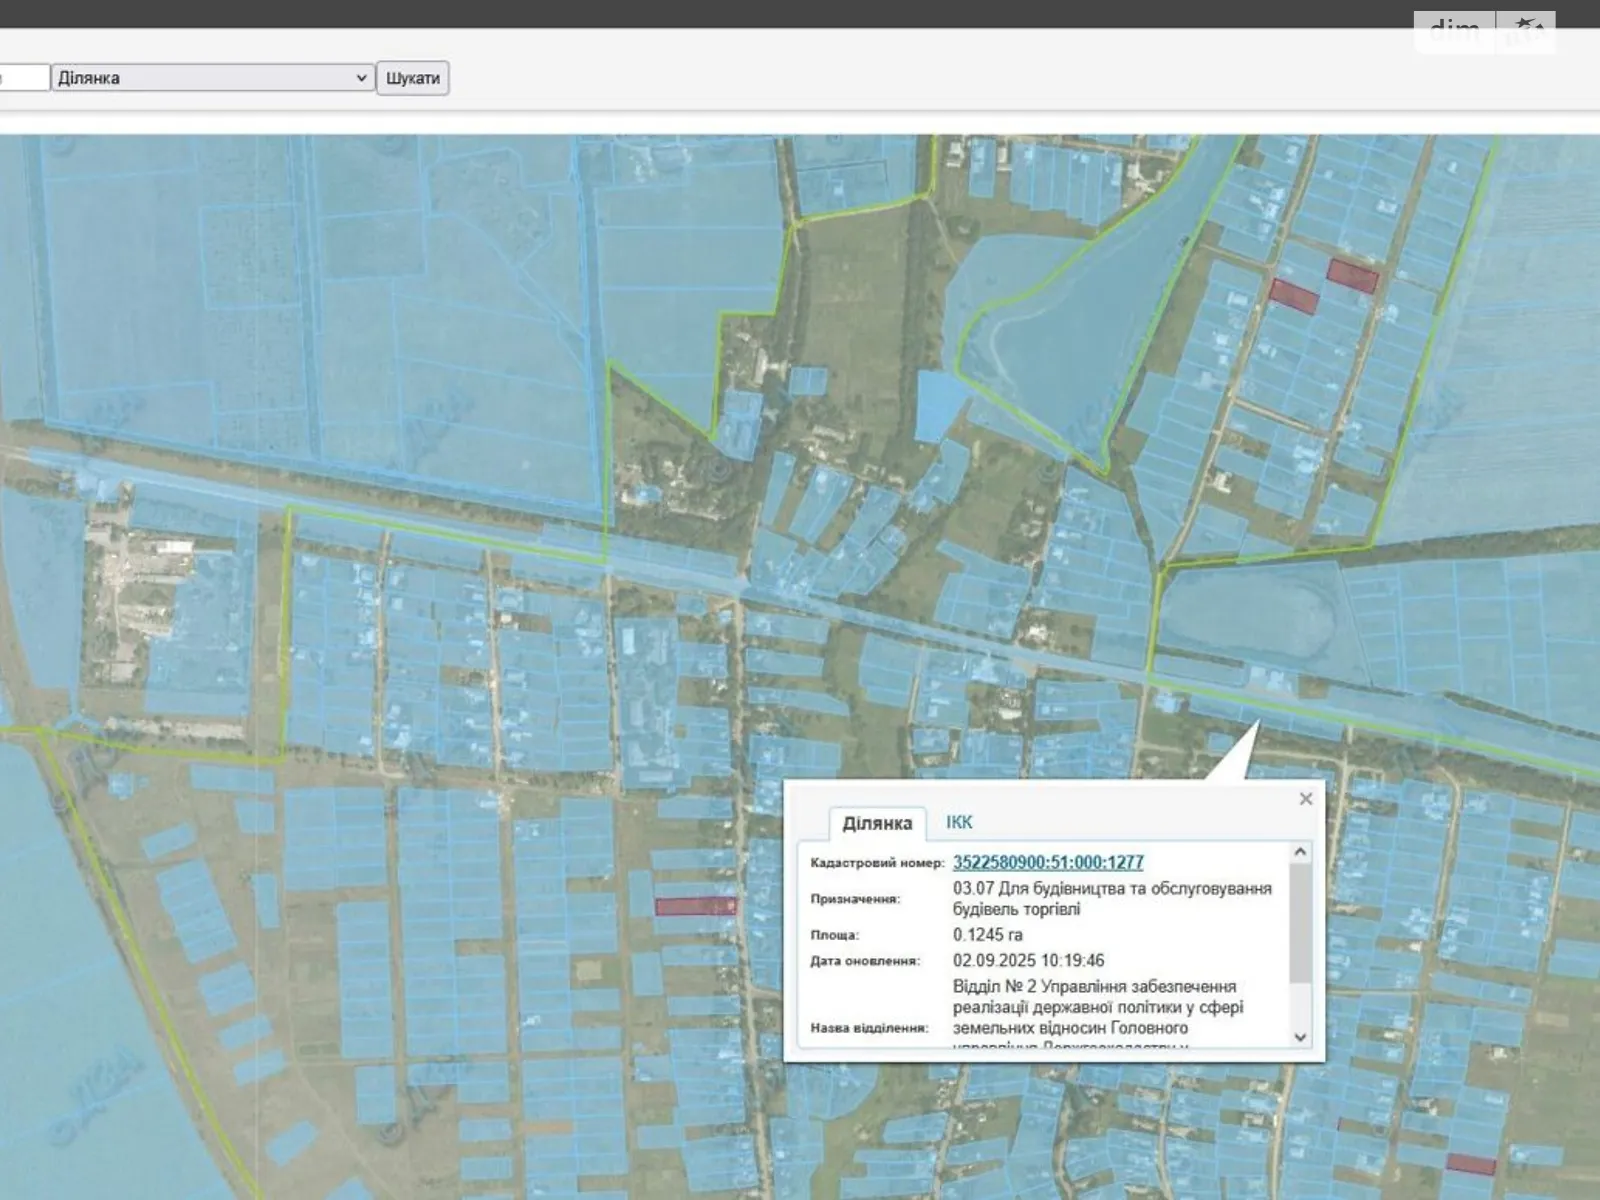Image resolution: width=1600 pixels, height=1200 pixels.
Task: Close the parcel info popup
Action: (x=1305, y=798)
